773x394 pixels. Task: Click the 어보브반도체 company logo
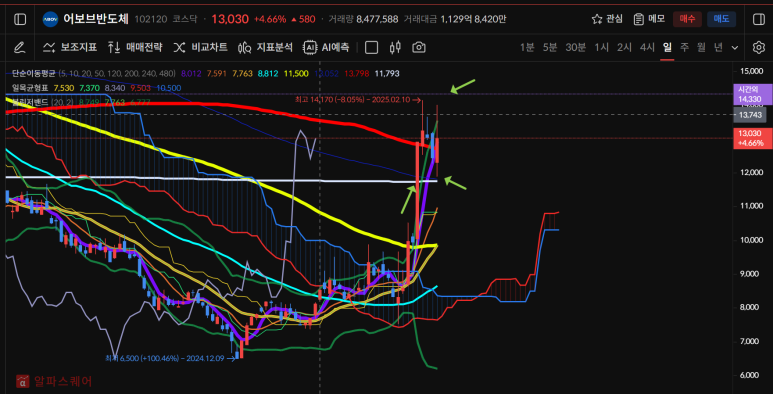tap(50, 19)
